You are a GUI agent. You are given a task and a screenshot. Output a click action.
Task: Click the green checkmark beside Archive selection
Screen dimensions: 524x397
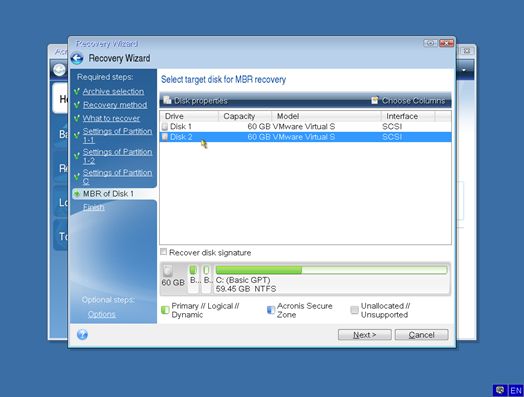(x=77, y=91)
